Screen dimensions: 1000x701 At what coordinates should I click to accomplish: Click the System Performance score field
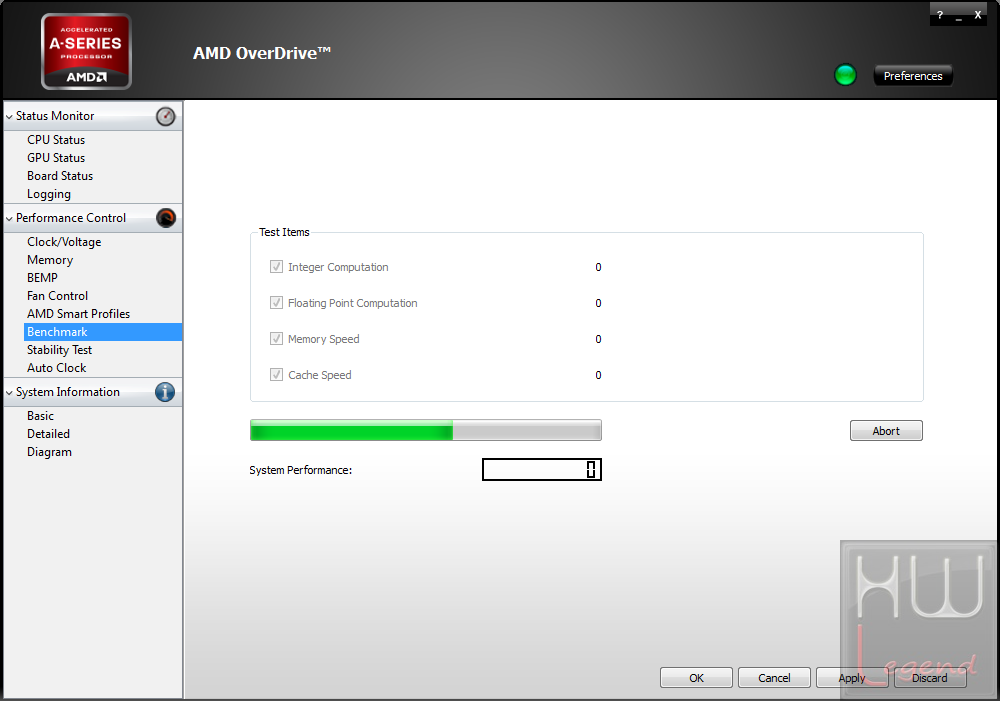(541, 469)
